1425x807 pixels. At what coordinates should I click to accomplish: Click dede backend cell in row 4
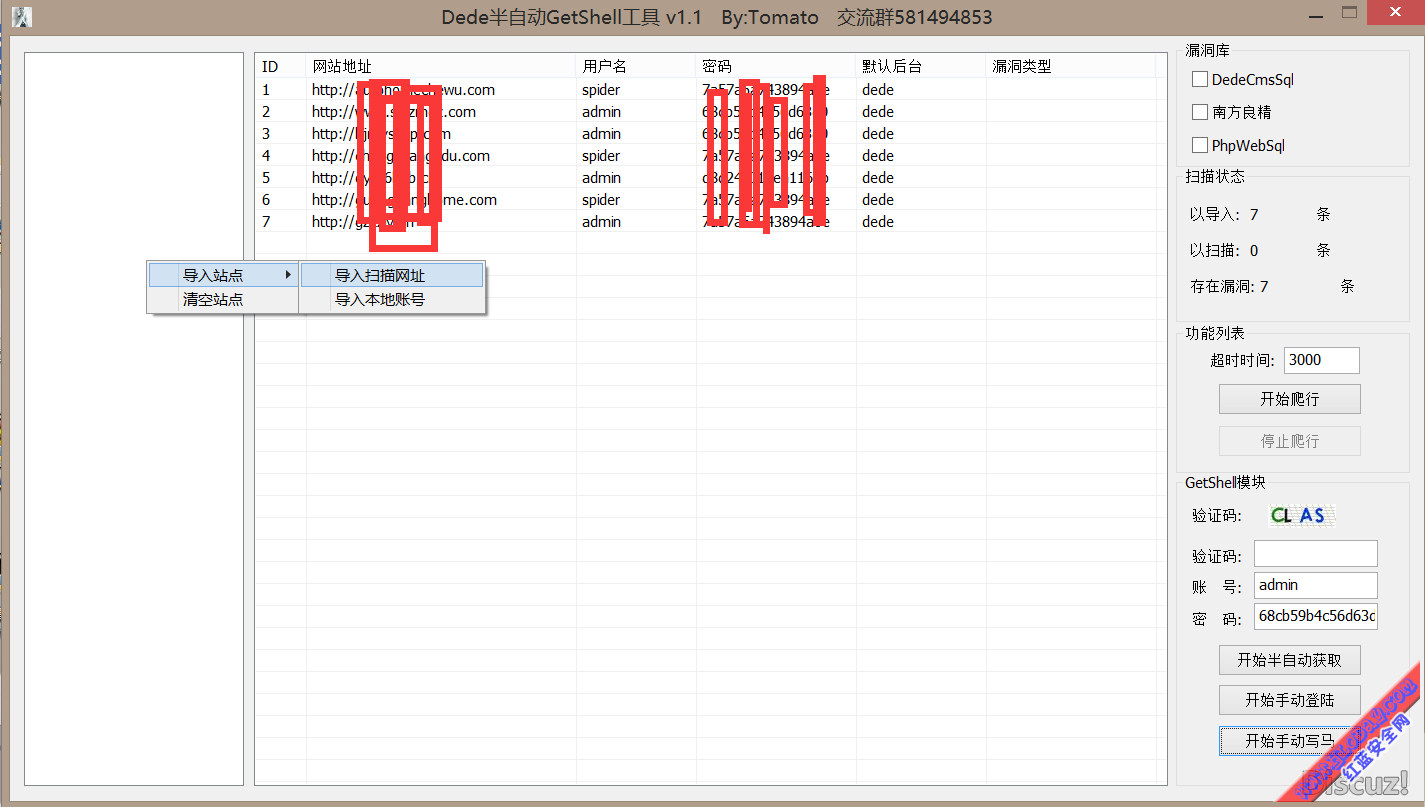878,156
